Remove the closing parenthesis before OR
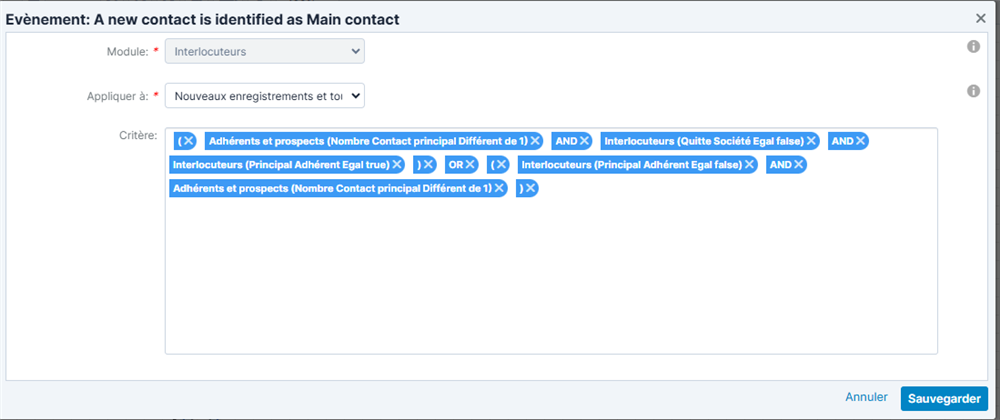This screenshot has width=1000, height=420. point(429,164)
